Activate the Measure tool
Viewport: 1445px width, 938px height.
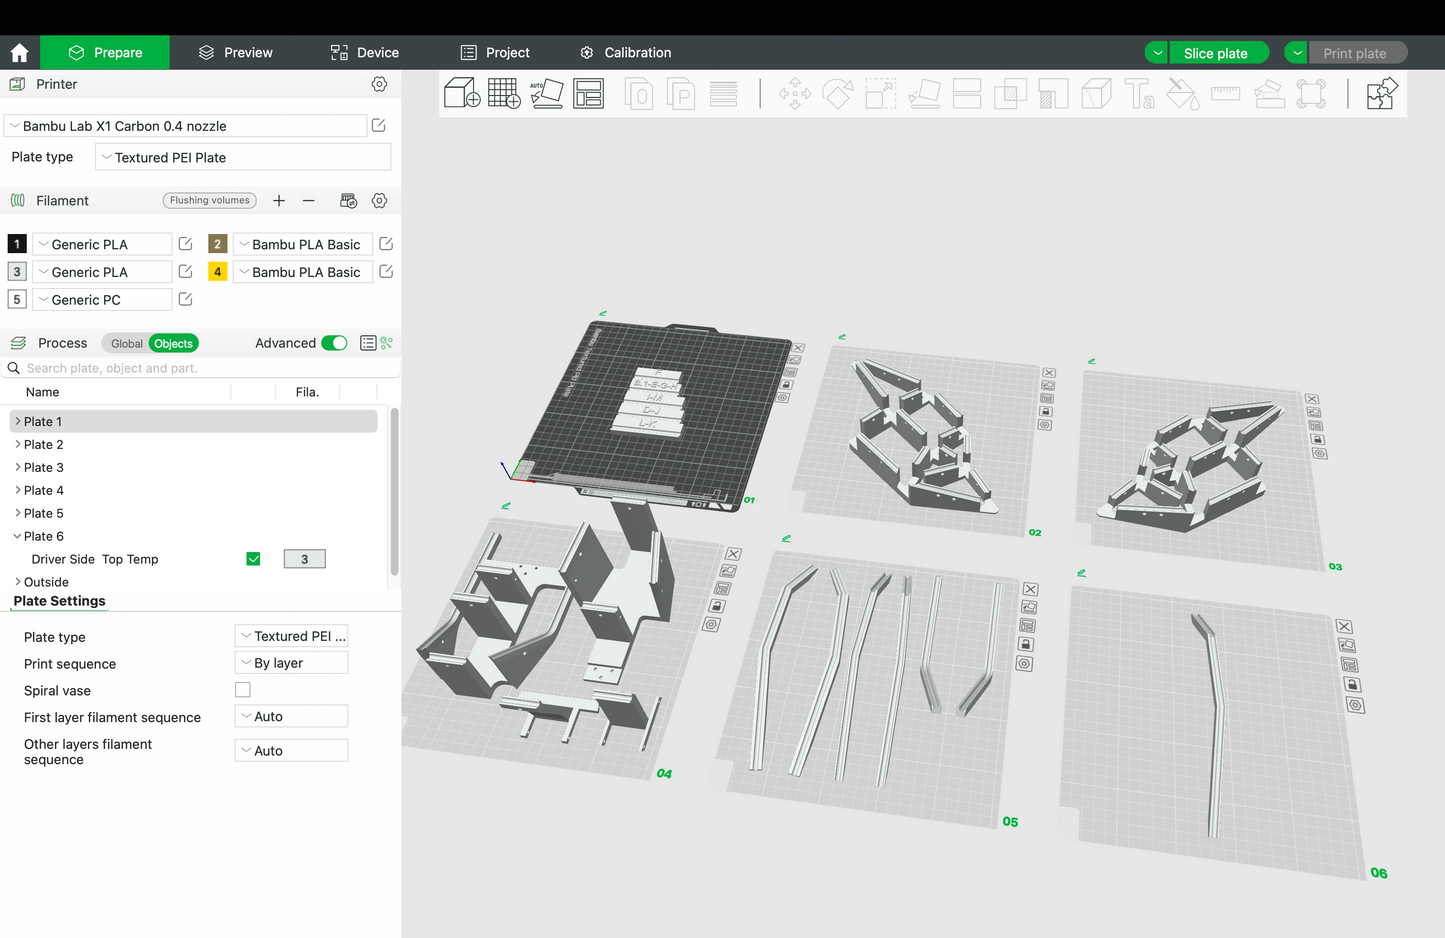coord(1225,93)
